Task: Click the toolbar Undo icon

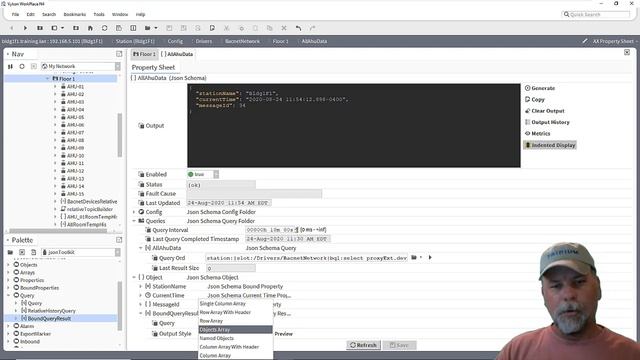Action: tap(298, 28)
